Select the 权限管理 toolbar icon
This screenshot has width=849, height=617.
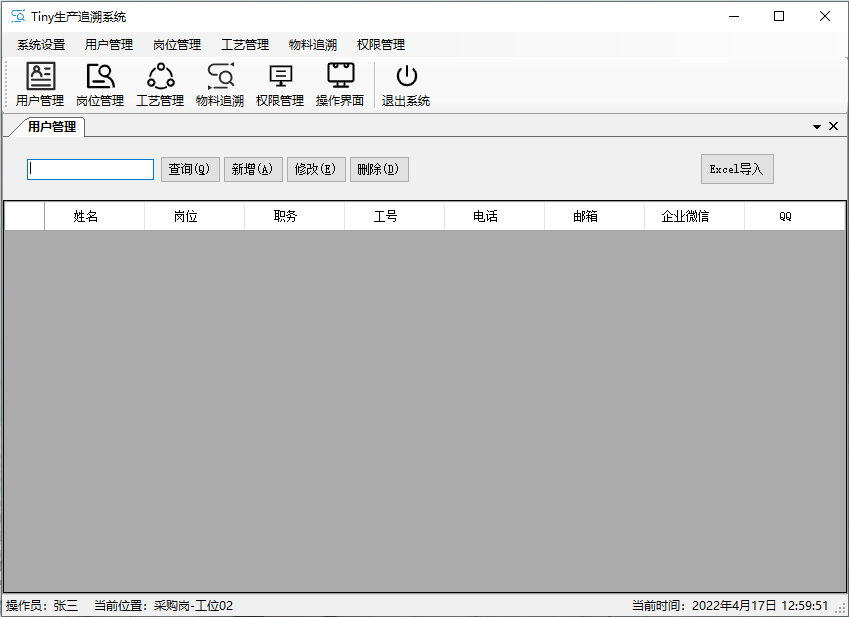point(280,84)
